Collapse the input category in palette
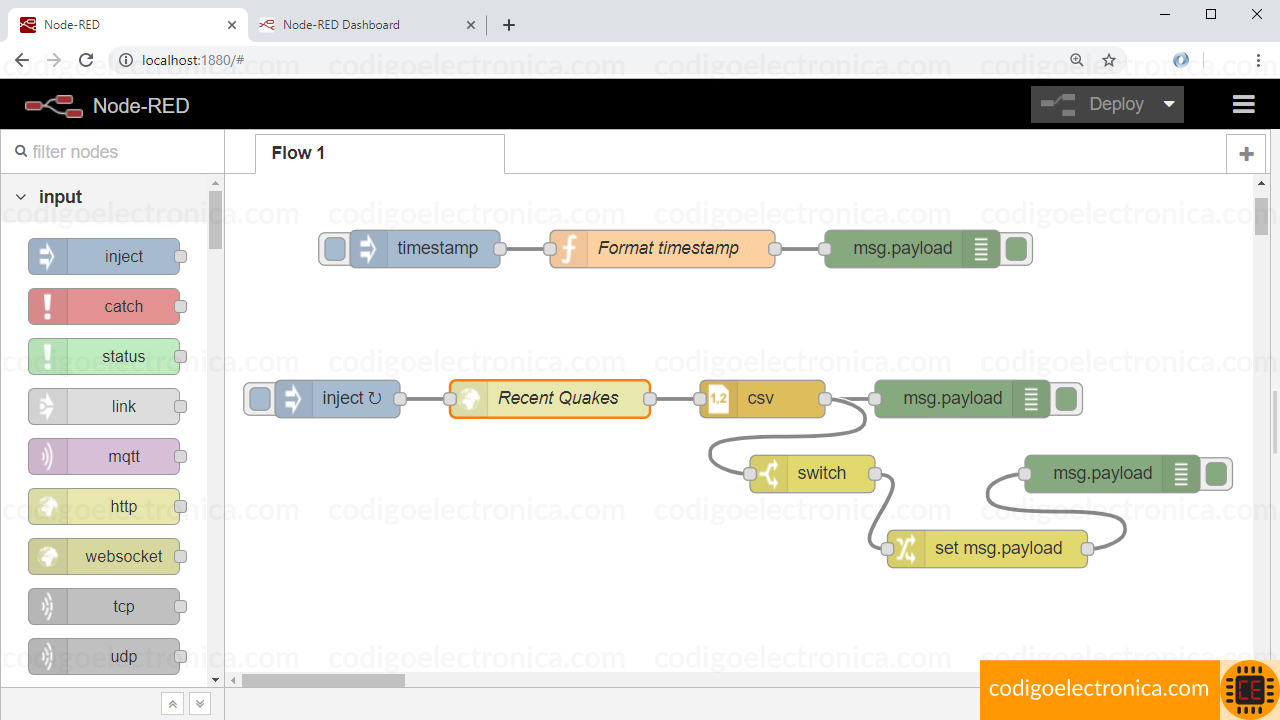 21,197
